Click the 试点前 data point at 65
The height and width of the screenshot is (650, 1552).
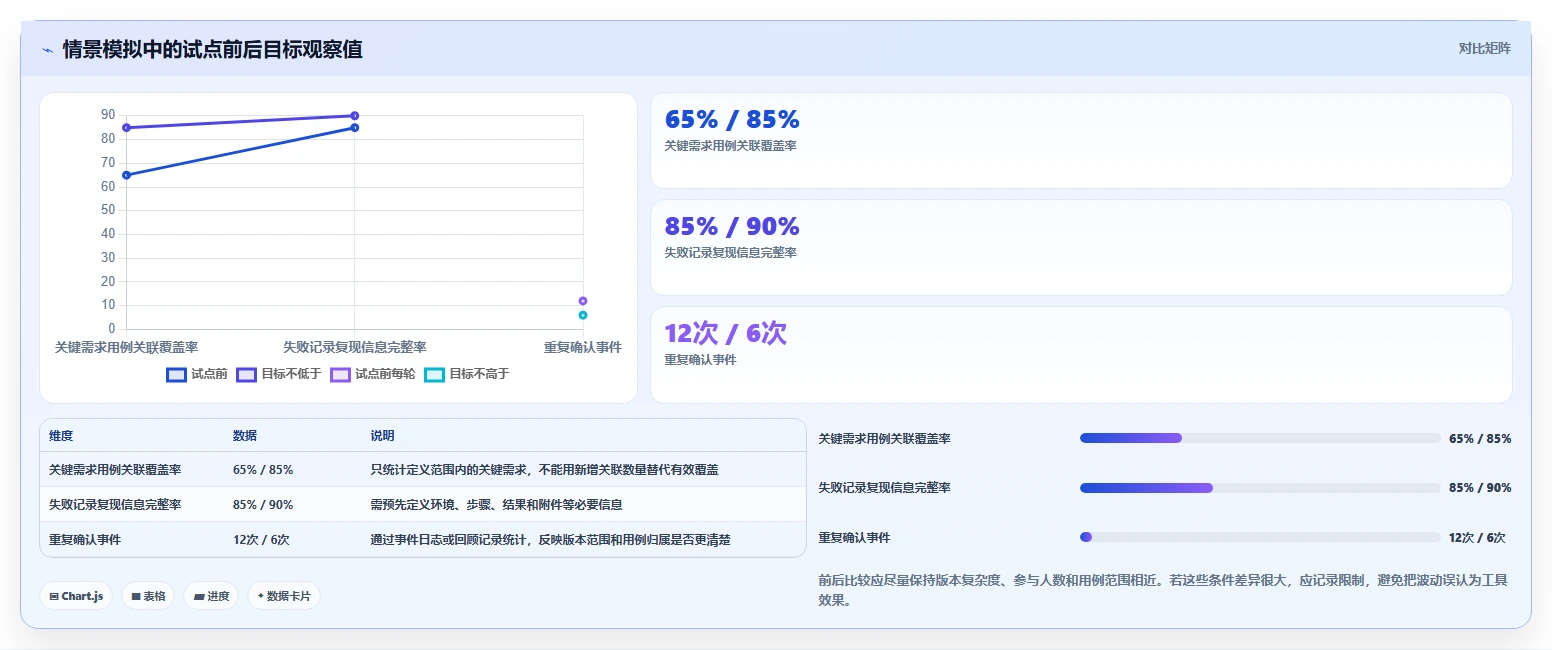click(126, 175)
